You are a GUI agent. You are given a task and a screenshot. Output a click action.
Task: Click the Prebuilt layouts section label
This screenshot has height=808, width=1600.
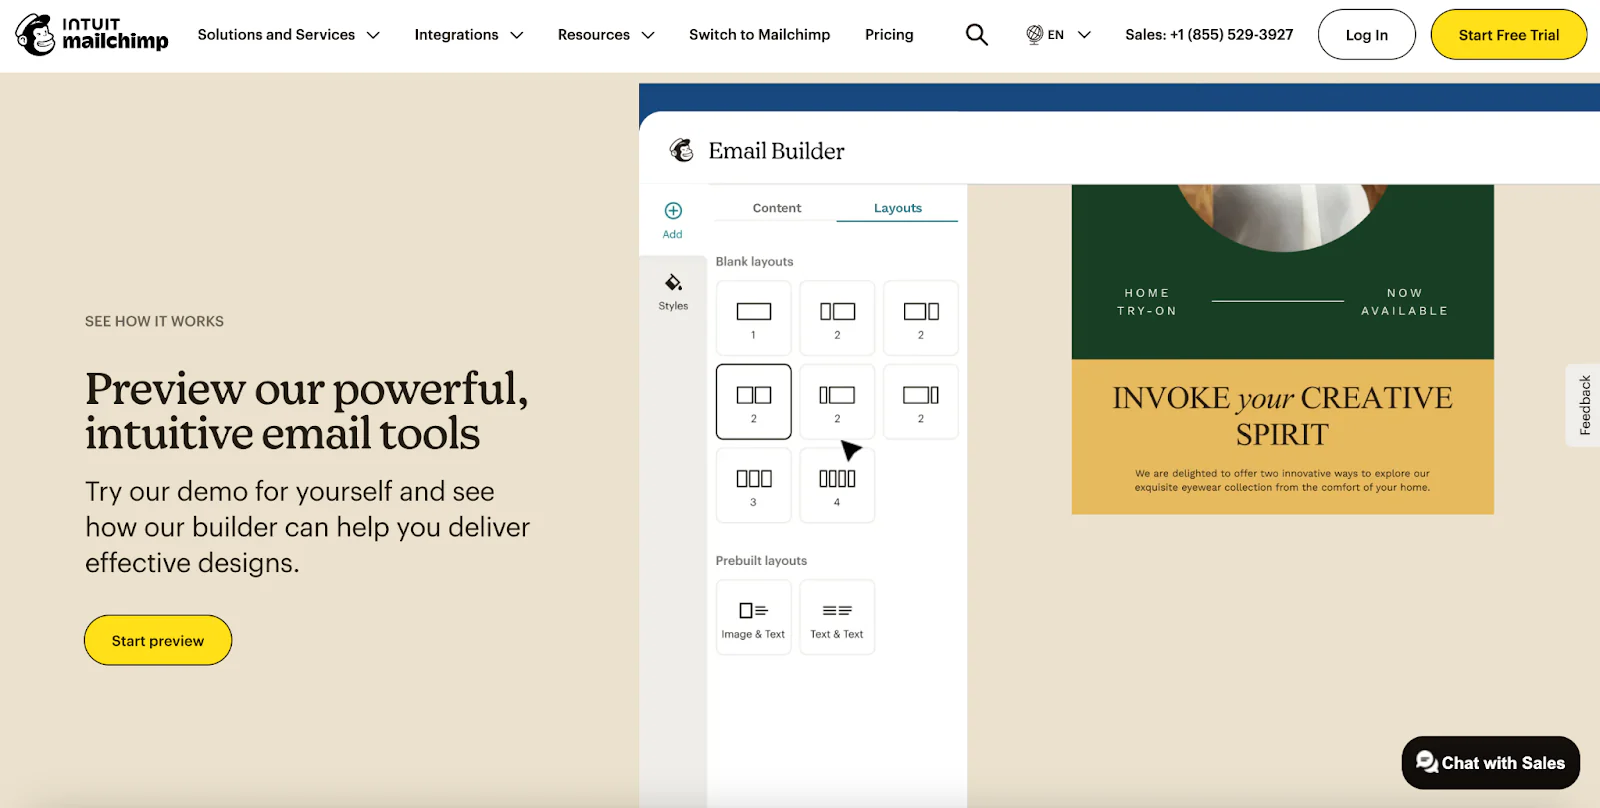761,561
